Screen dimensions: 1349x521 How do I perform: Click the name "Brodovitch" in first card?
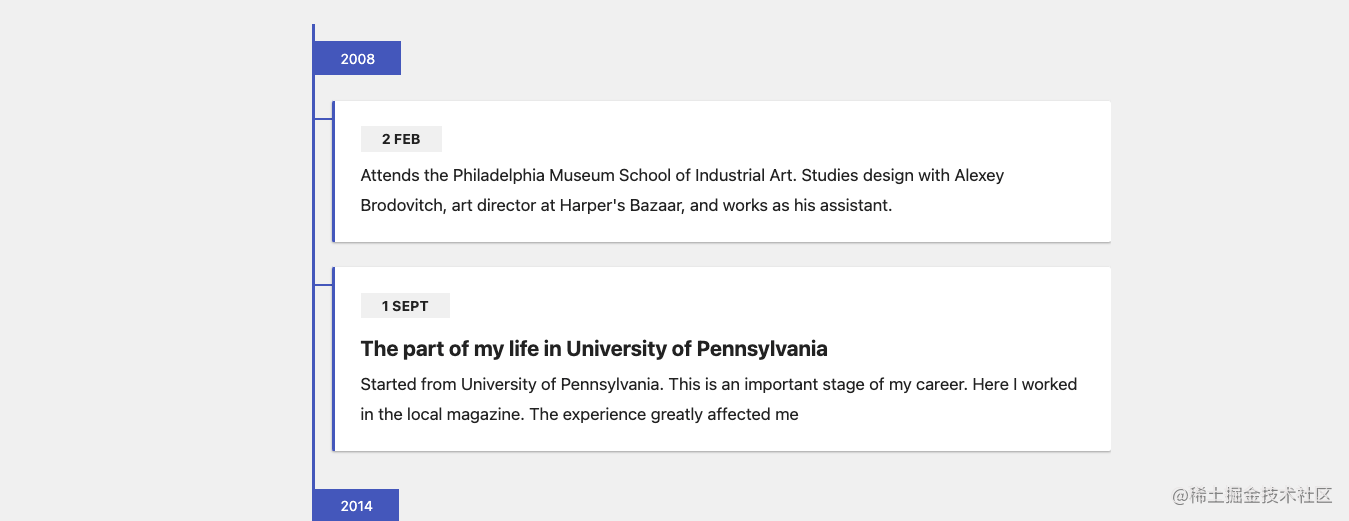click(x=401, y=206)
